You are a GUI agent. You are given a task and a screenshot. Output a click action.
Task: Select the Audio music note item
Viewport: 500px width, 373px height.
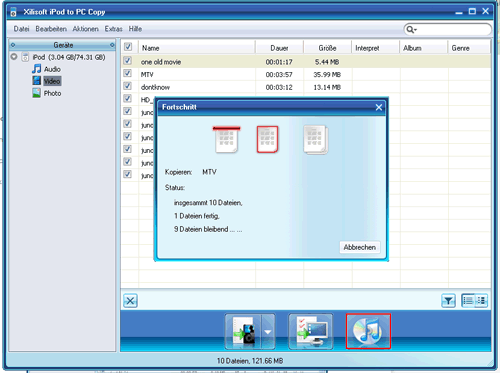(47, 69)
